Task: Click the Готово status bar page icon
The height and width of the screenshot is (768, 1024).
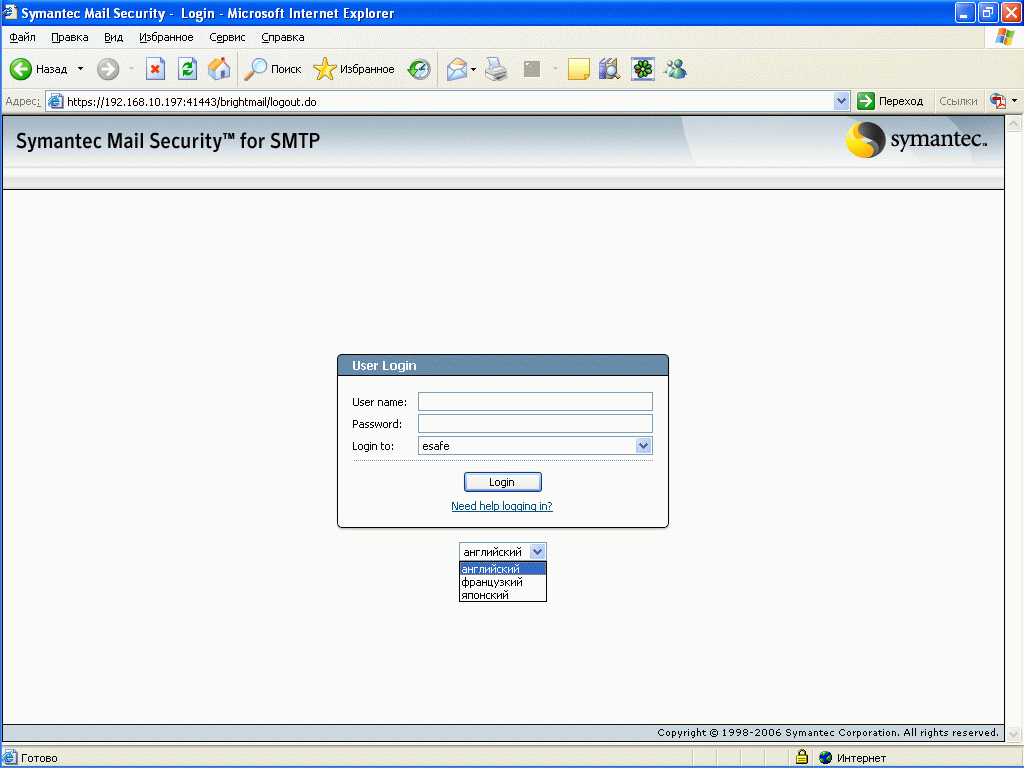Action: (x=10, y=758)
